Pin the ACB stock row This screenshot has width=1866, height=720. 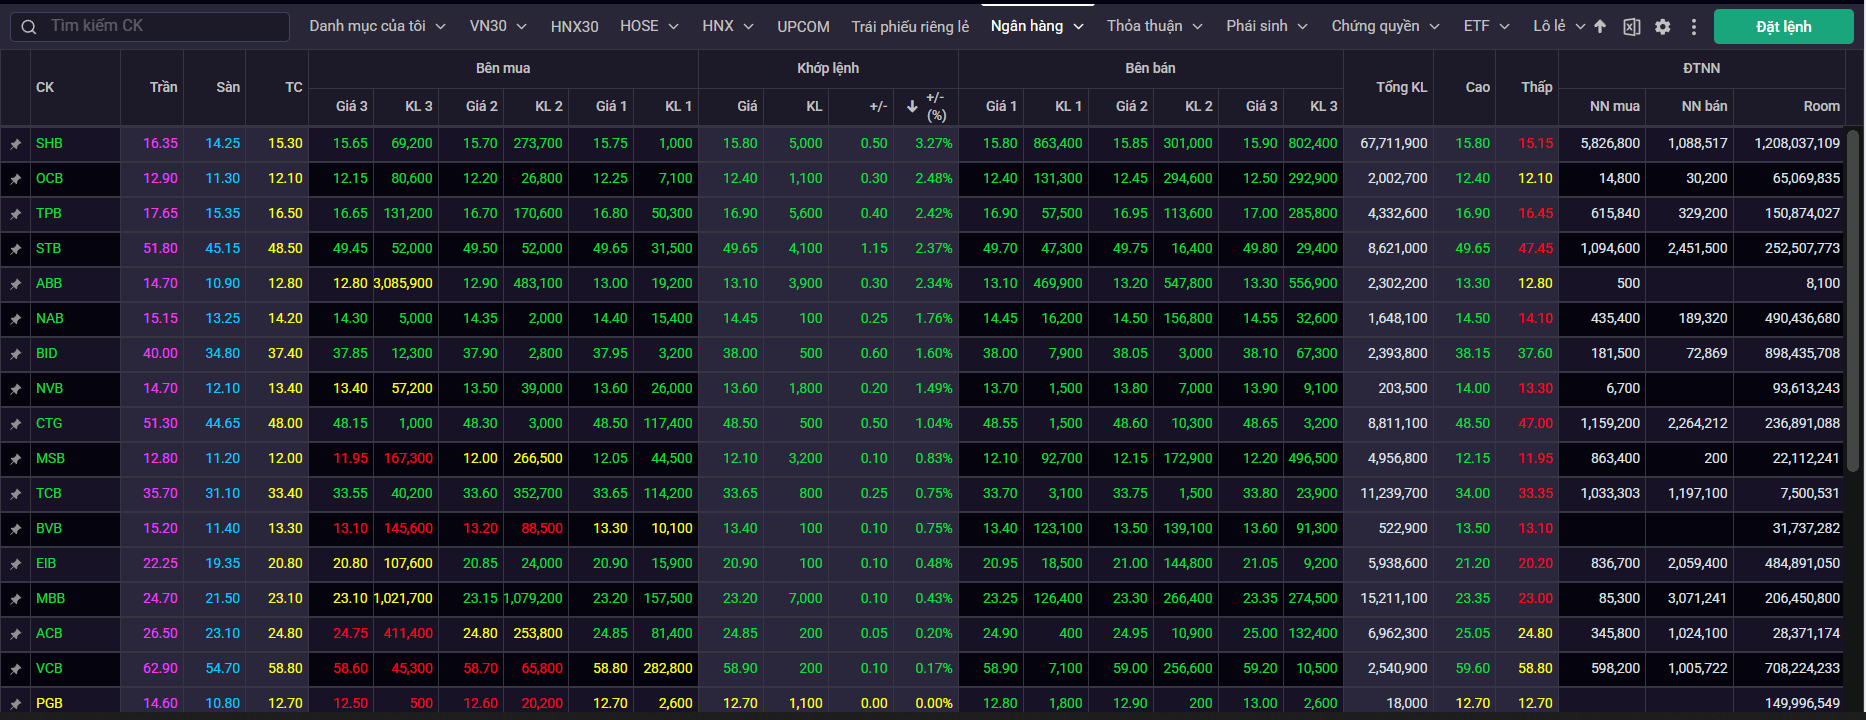16,634
